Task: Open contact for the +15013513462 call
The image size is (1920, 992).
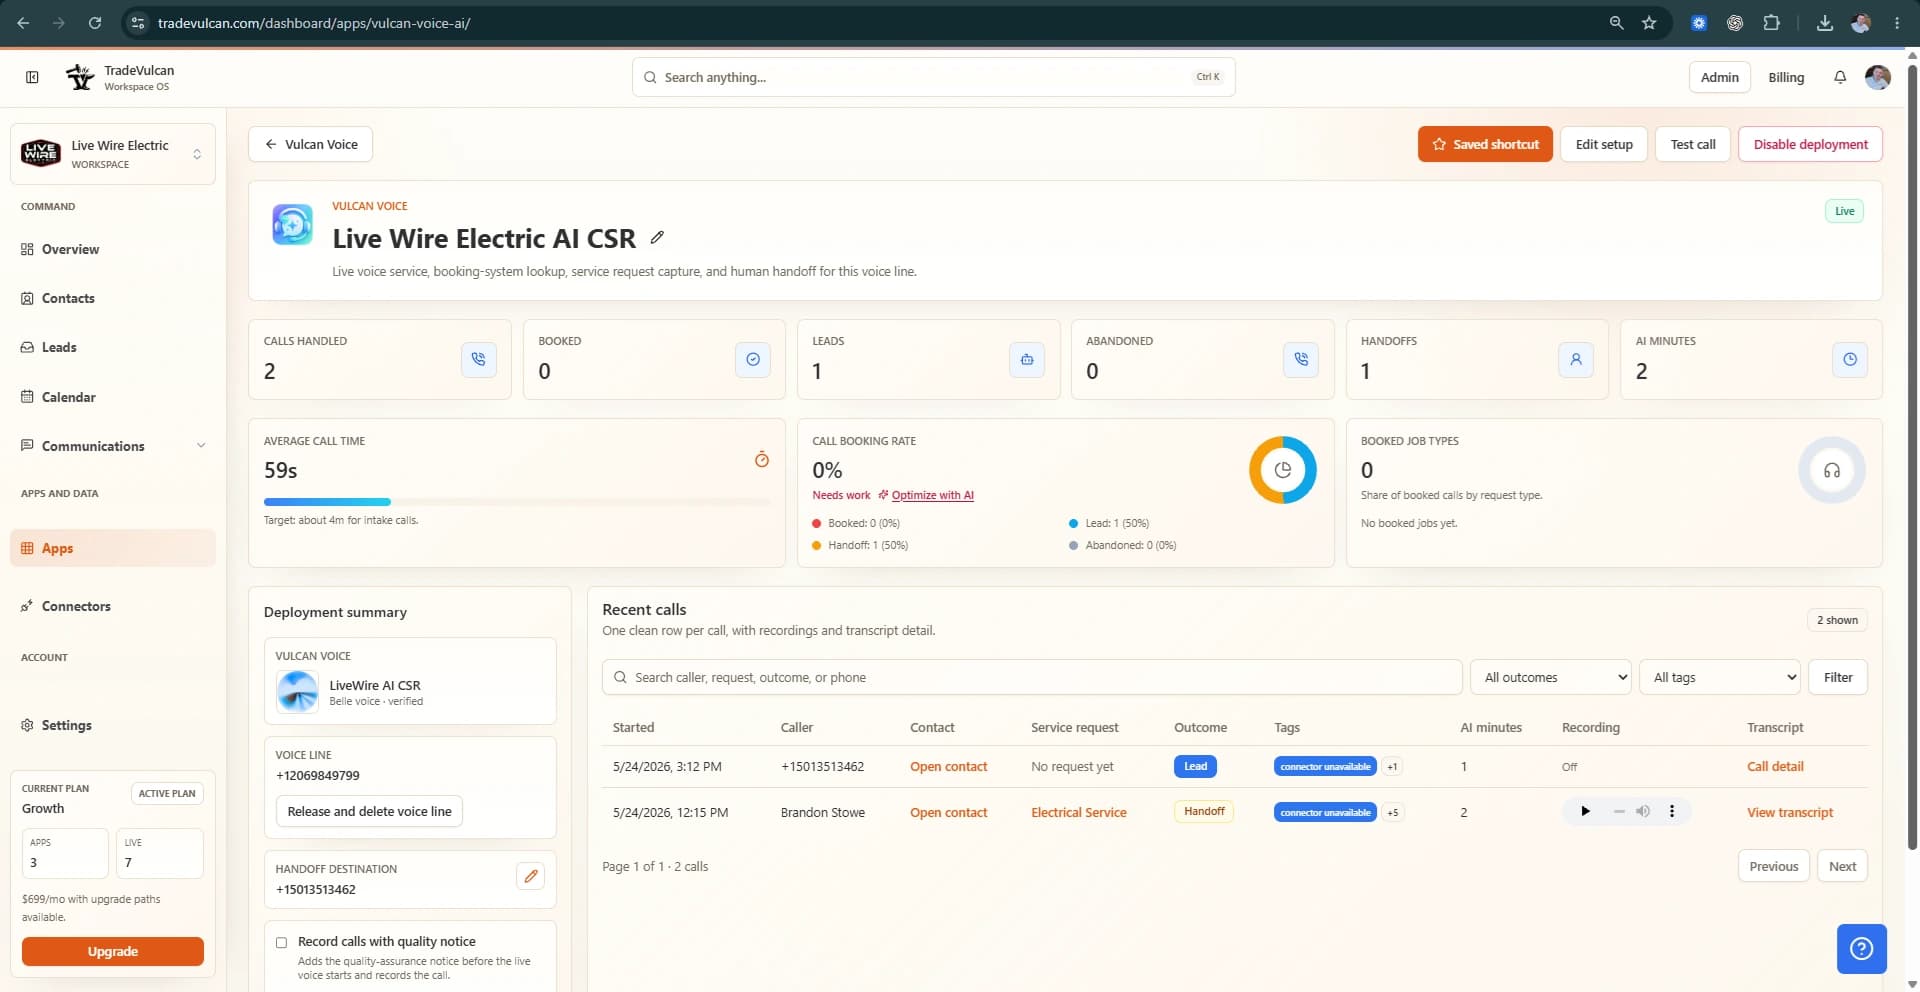Action: point(948,766)
